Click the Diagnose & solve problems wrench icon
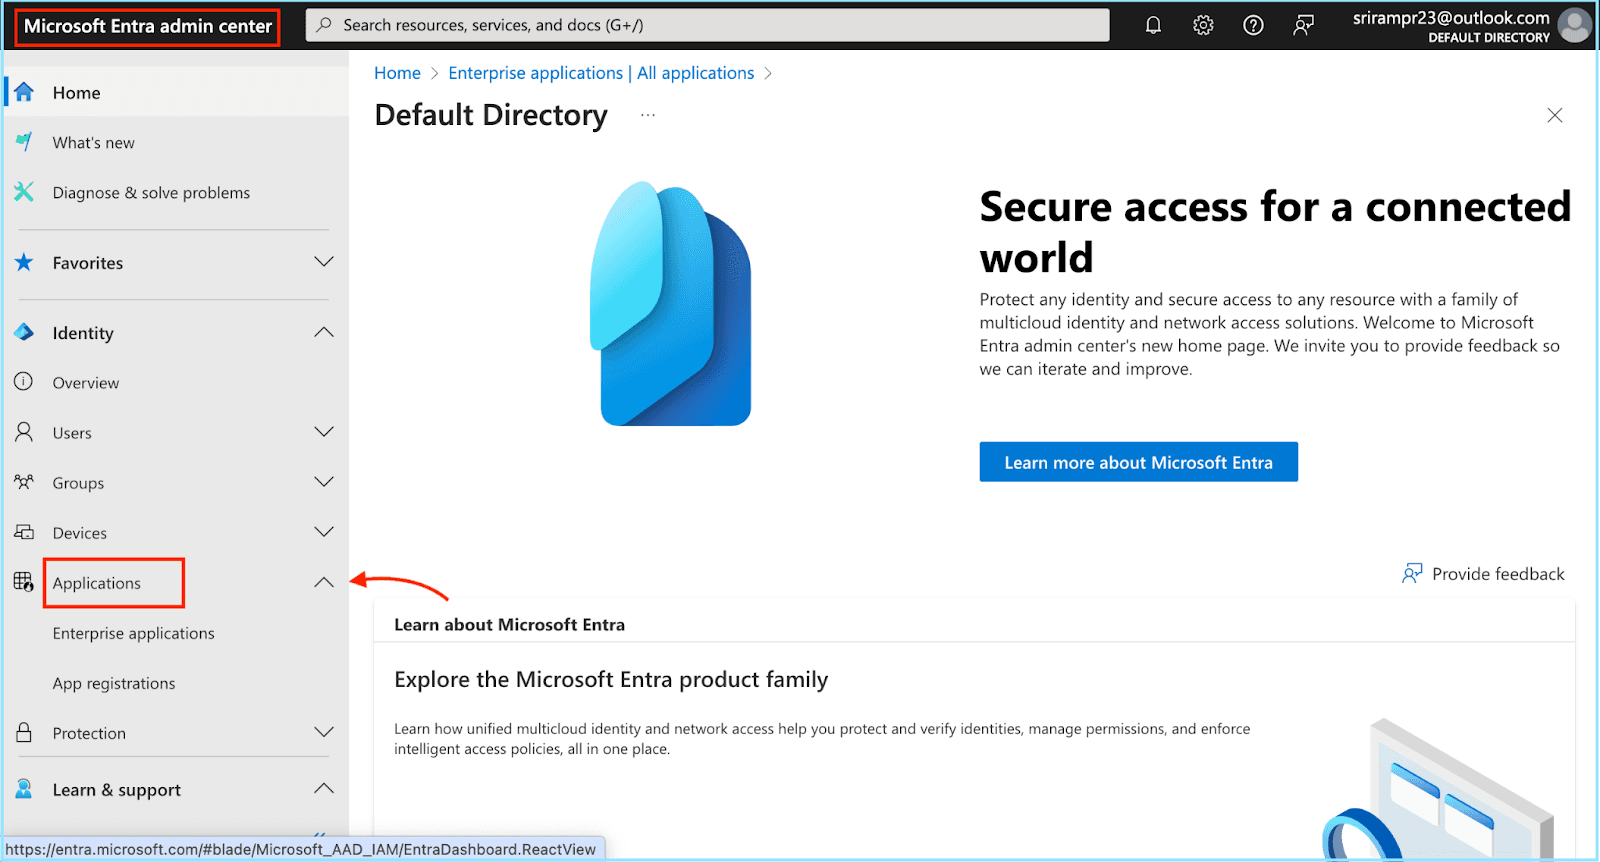The width and height of the screenshot is (1600, 862). [x=25, y=192]
